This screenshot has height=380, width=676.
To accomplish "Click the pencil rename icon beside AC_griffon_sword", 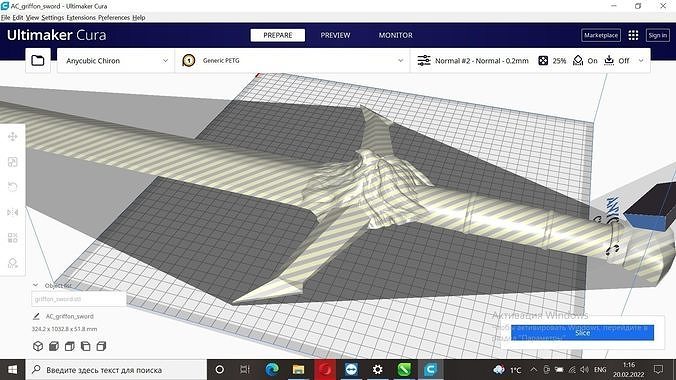I will pyautogui.click(x=36, y=316).
